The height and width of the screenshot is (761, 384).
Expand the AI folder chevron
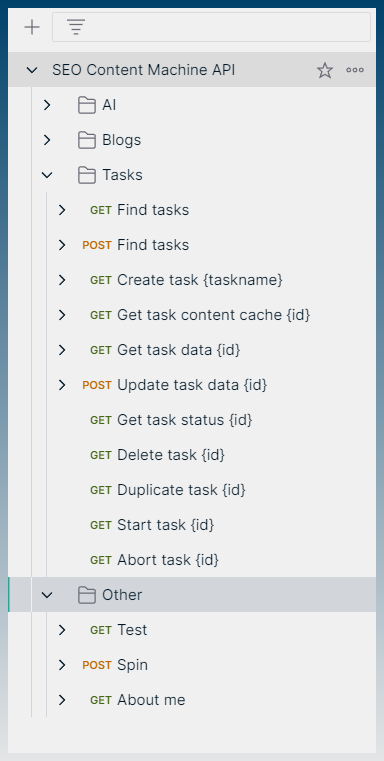point(47,105)
